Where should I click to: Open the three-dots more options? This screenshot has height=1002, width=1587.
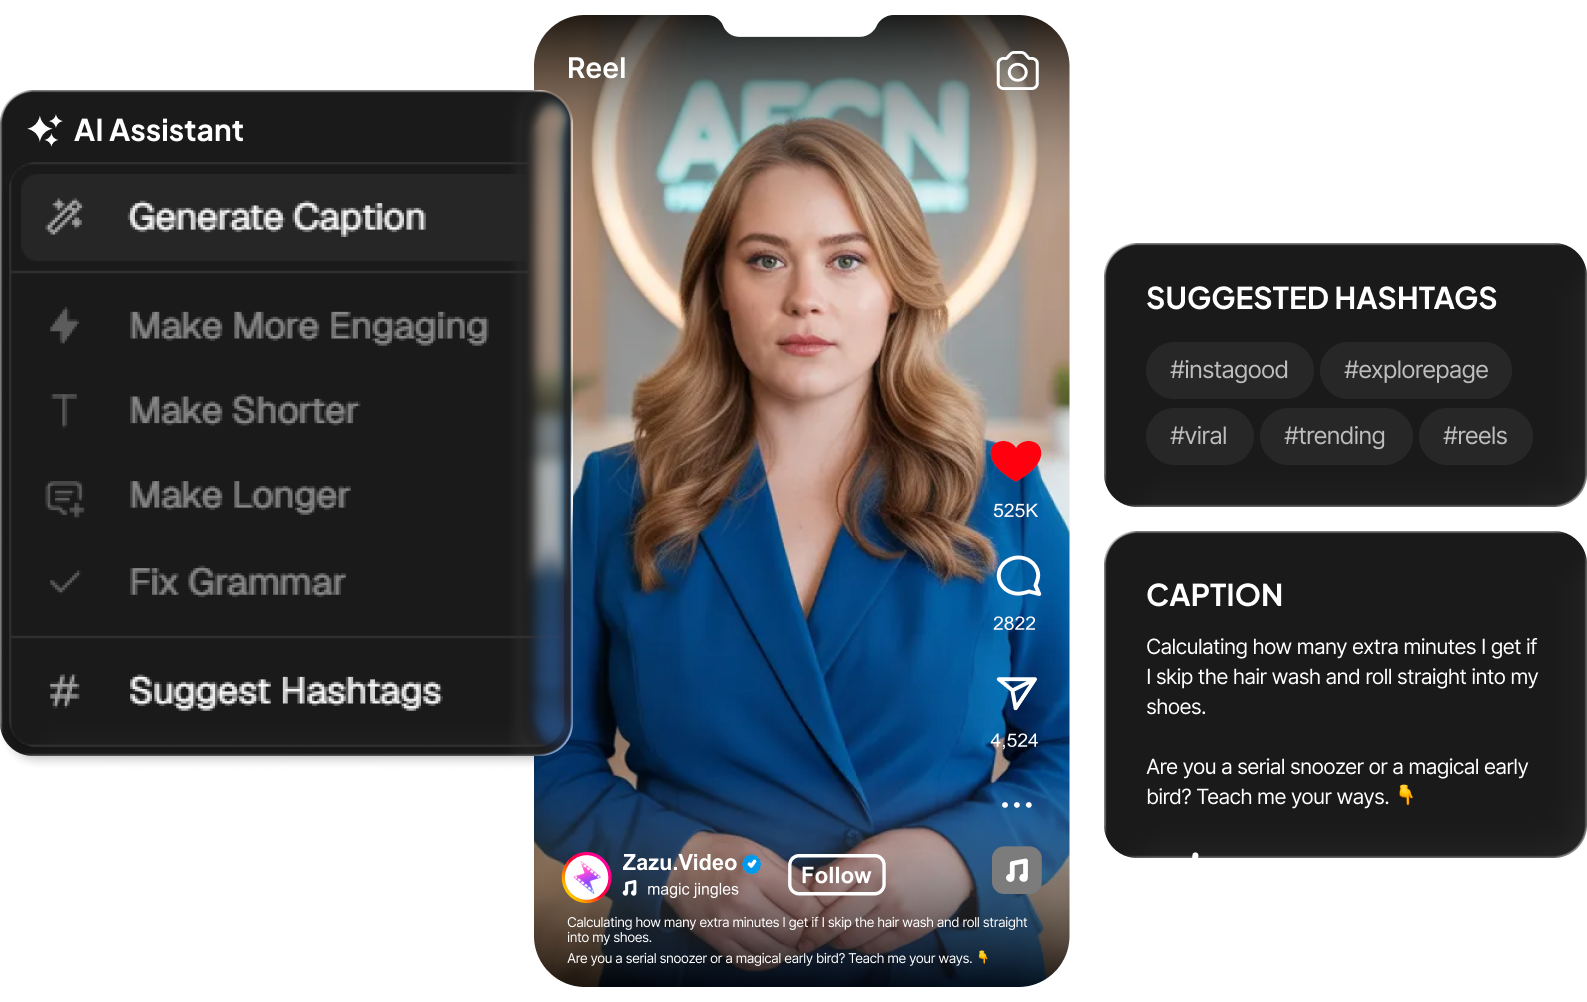[x=1016, y=805]
